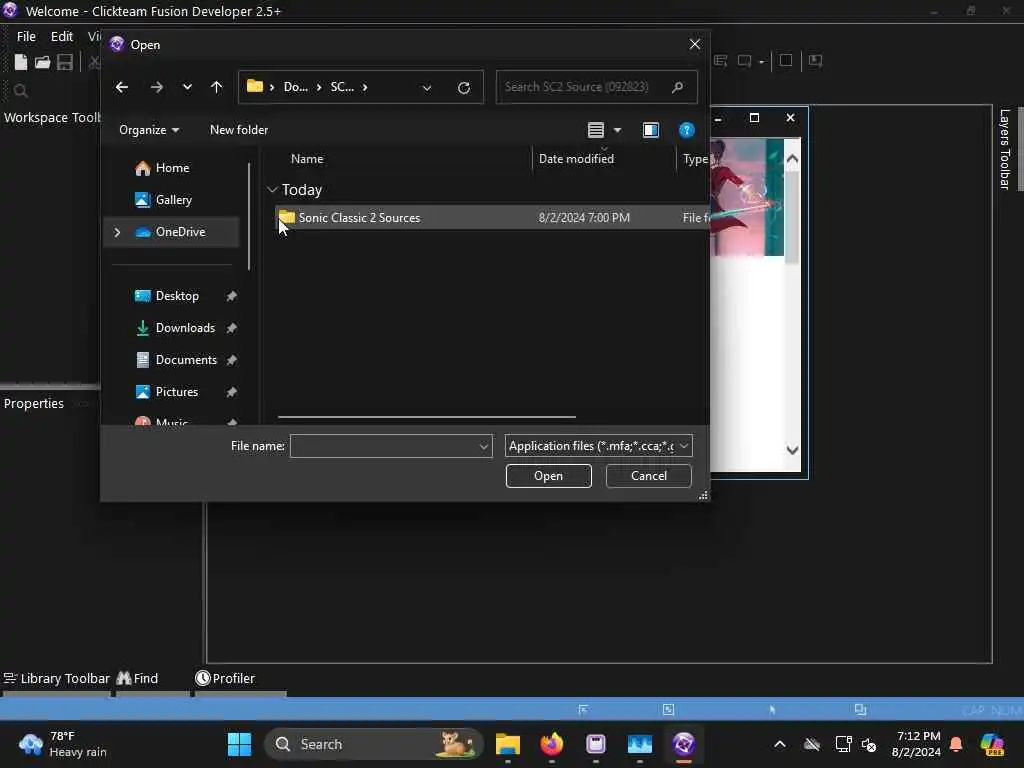This screenshot has height=768, width=1024.
Task: Expand the OneDrive tree node
Action: 118,232
